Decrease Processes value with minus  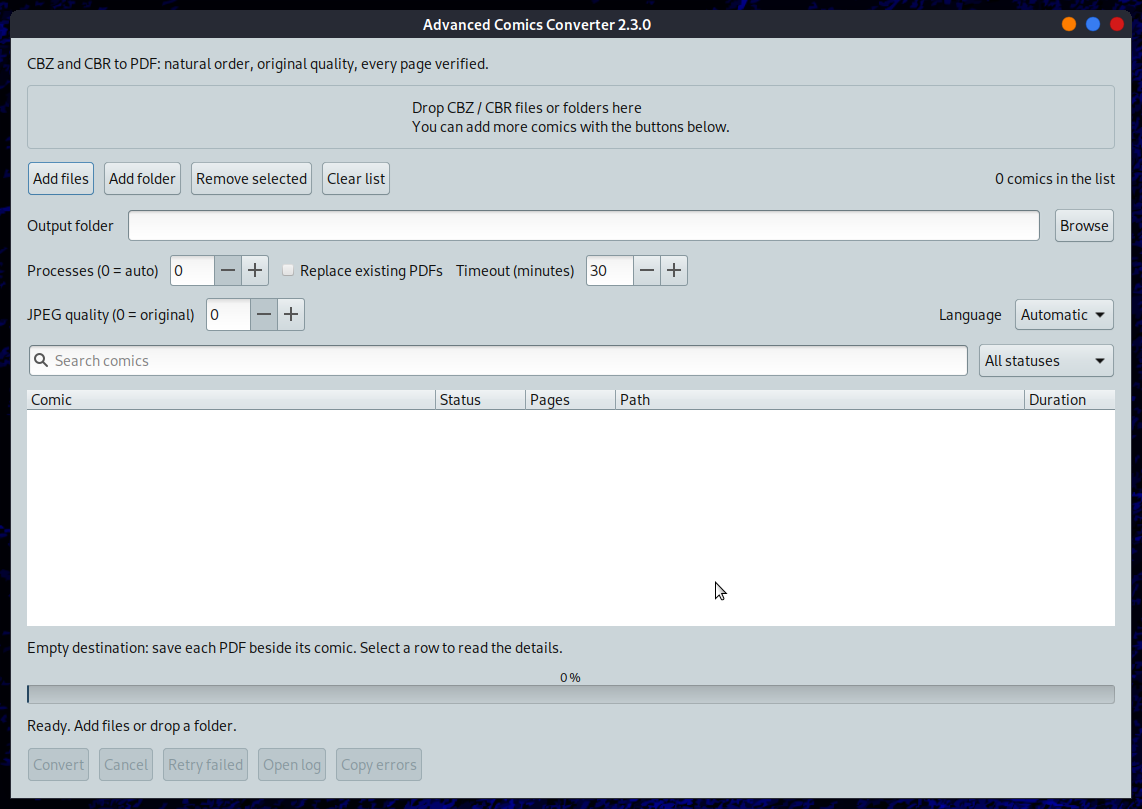coord(228,271)
